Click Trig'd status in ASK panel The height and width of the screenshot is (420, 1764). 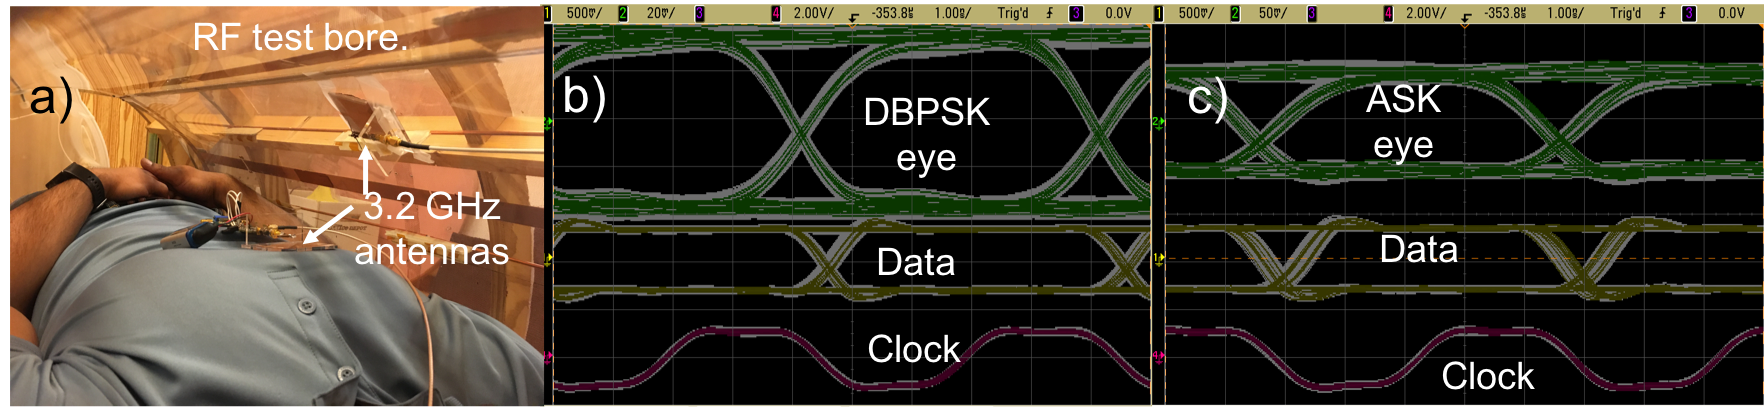[x=1625, y=13]
